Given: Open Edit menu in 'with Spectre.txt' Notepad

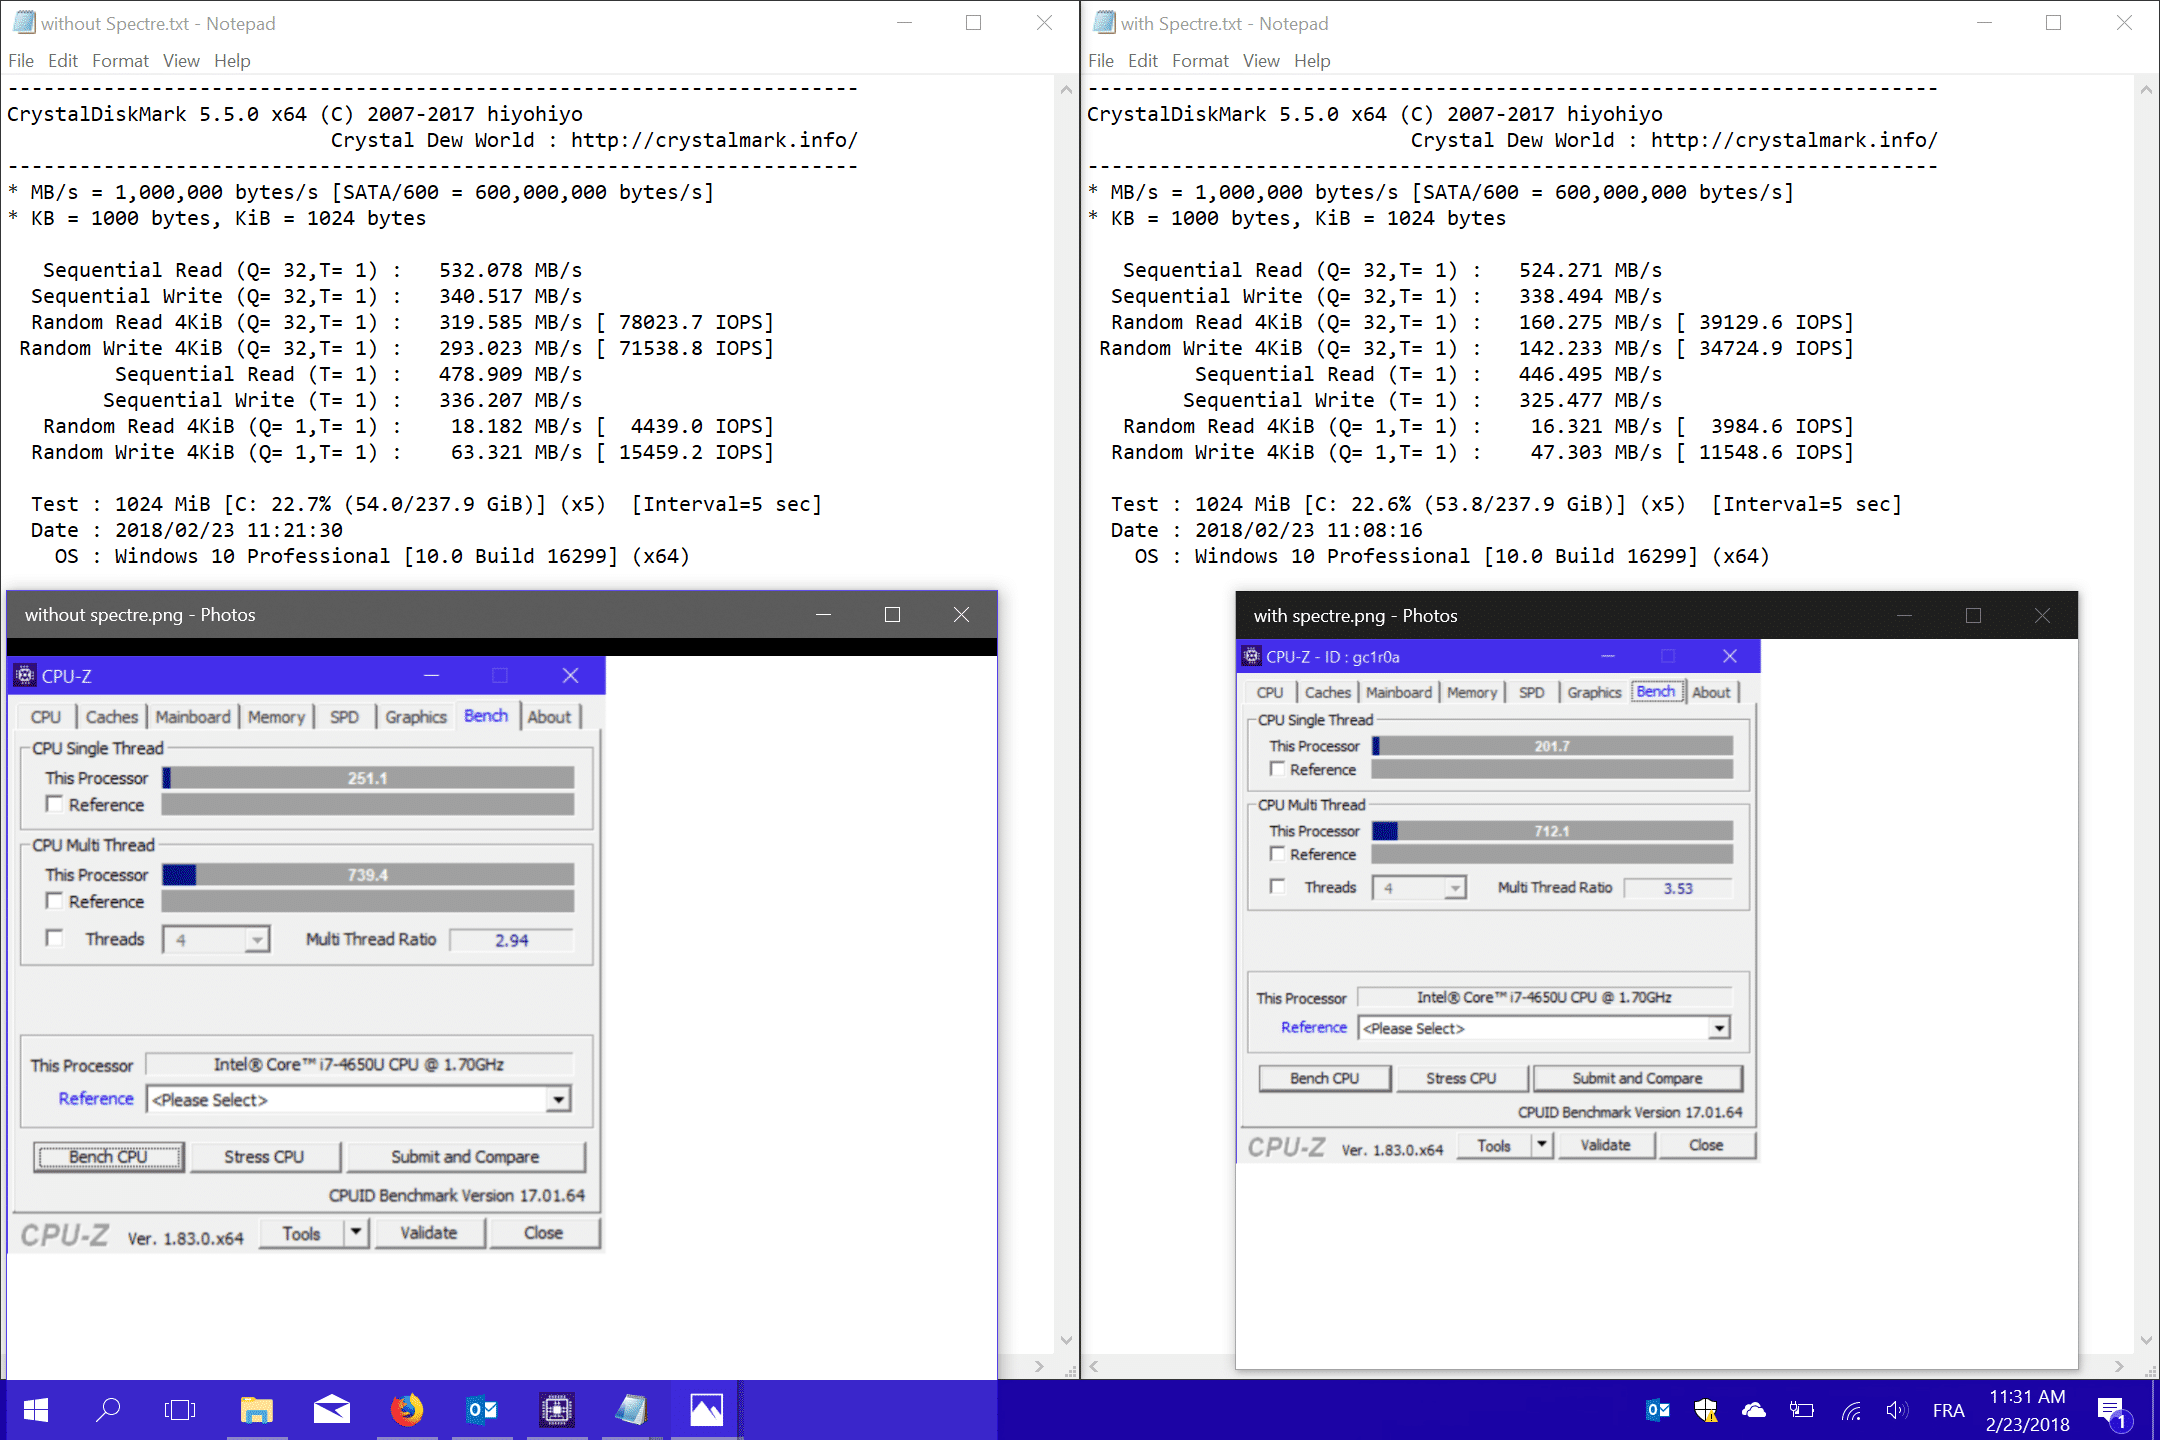Looking at the screenshot, I should coord(1142,60).
